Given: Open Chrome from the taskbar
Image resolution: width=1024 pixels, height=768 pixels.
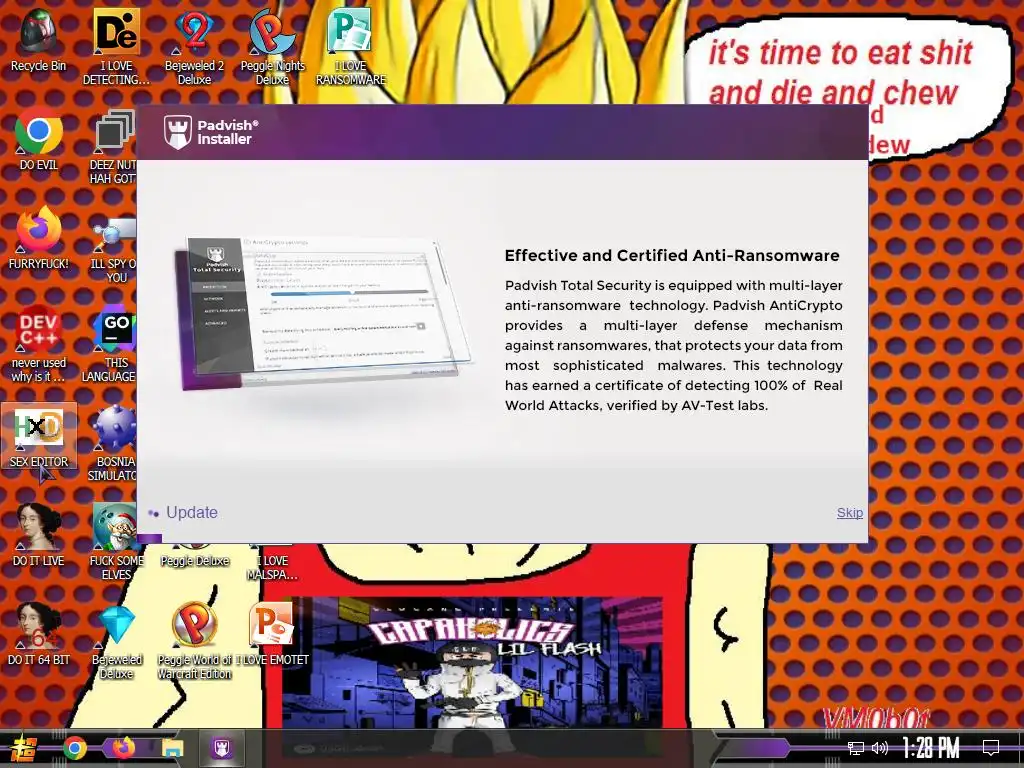Looking at the screenshot, I should pos(74,748).
